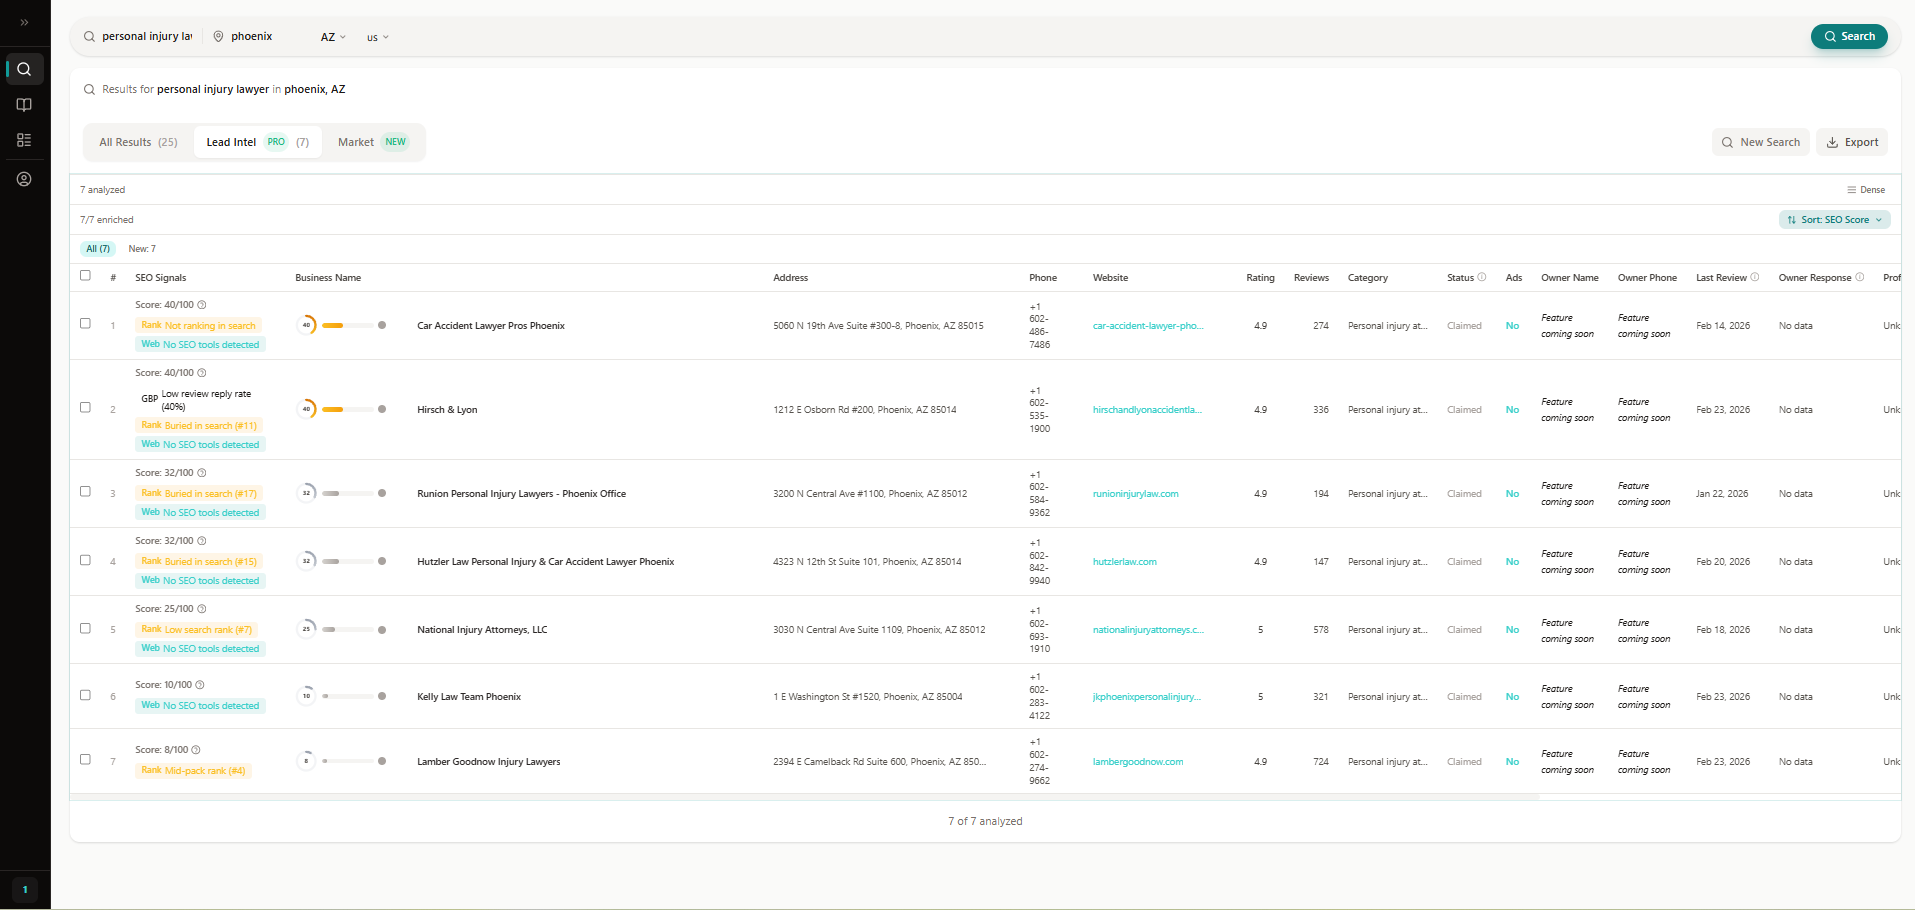Select the checkbox for Hirsch & Lyon row

coord(85,408)
